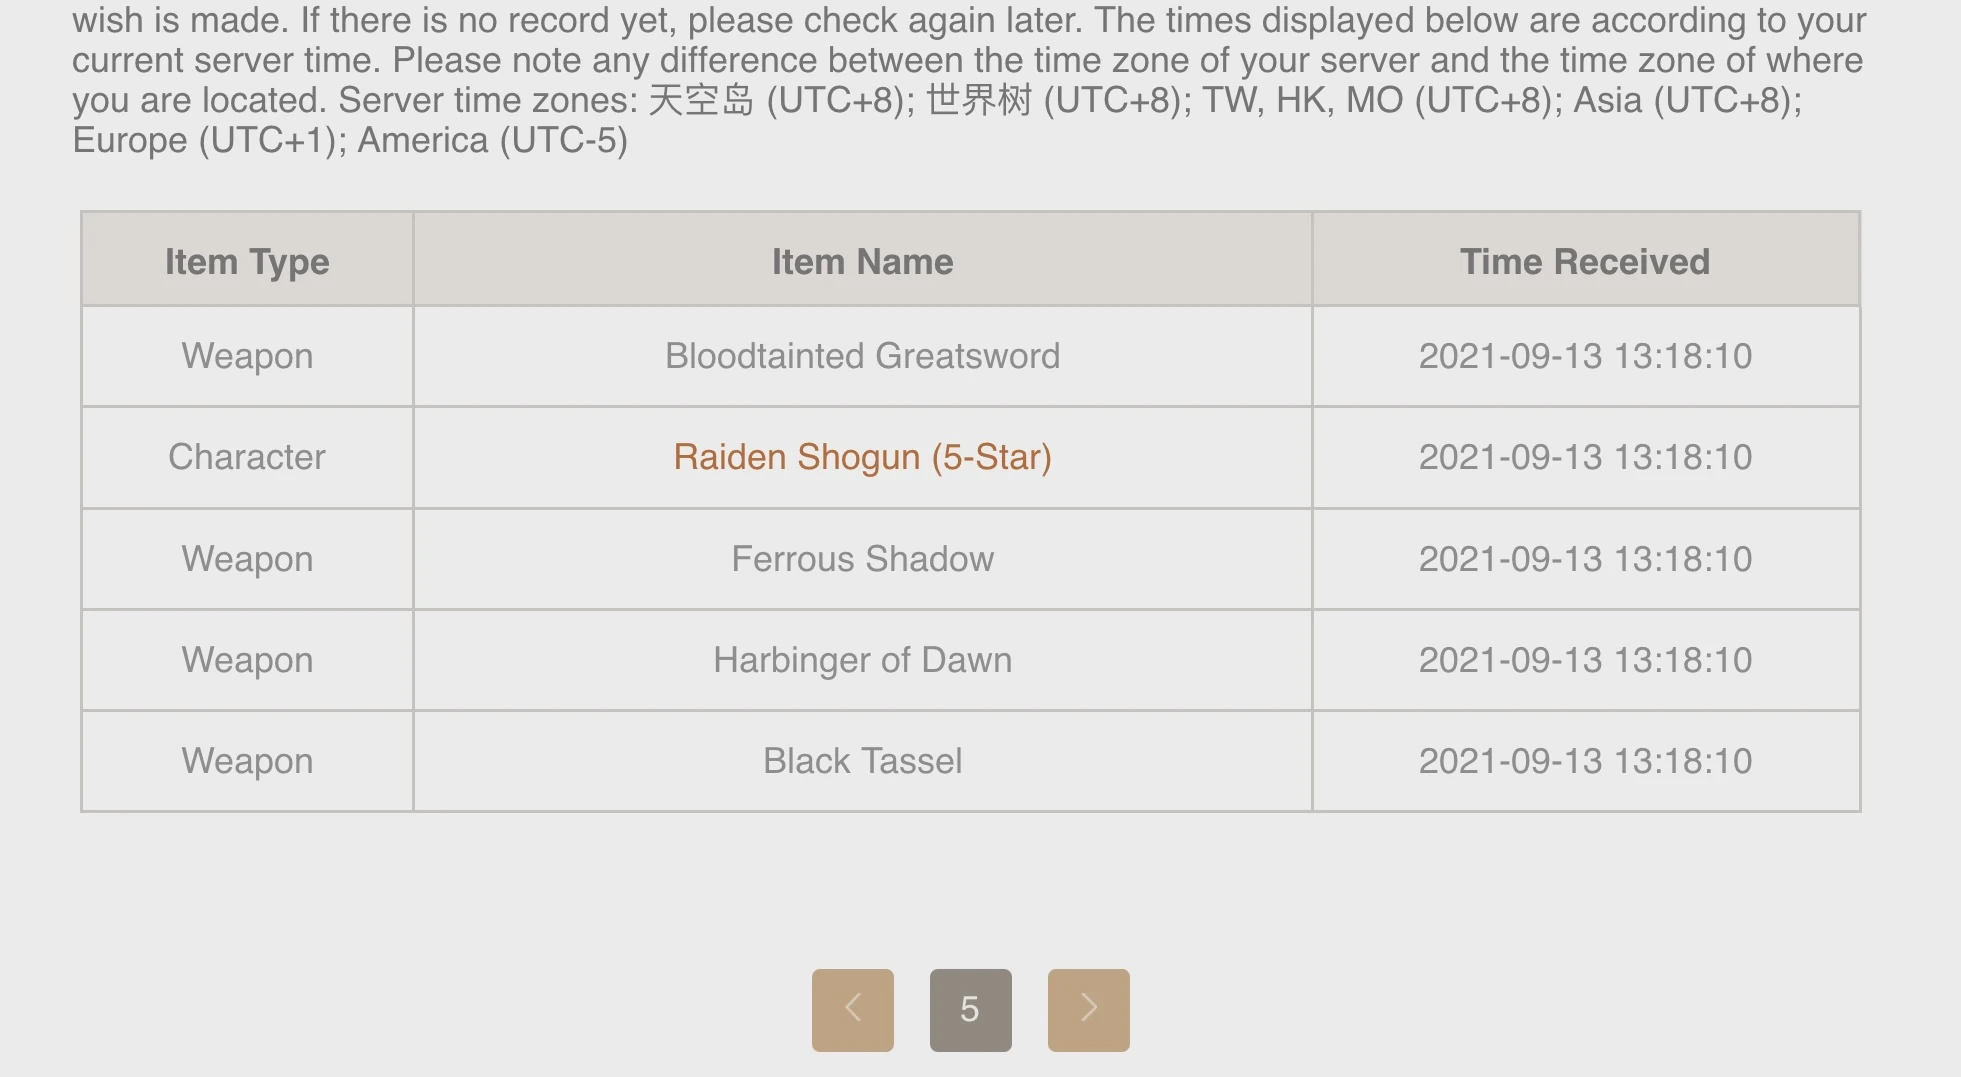Viewport: 1961px width, 1077px height.
Task: Select the Raiden Shogun (5-Star) entry
Action: pyautogui.click(x=862, y=457)
